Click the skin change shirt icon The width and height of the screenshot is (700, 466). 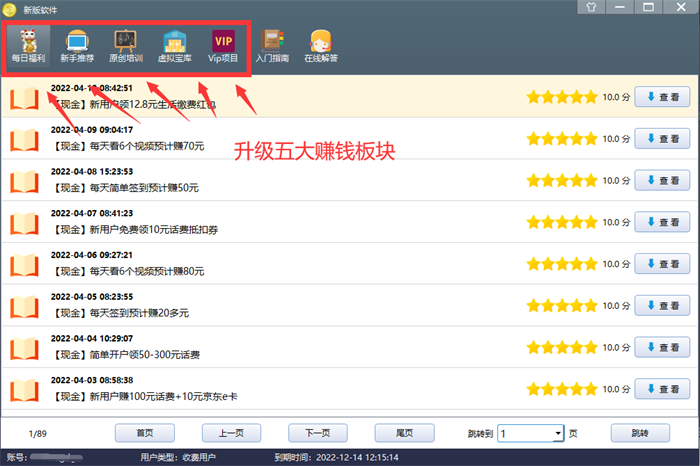[x=591, y=7]
